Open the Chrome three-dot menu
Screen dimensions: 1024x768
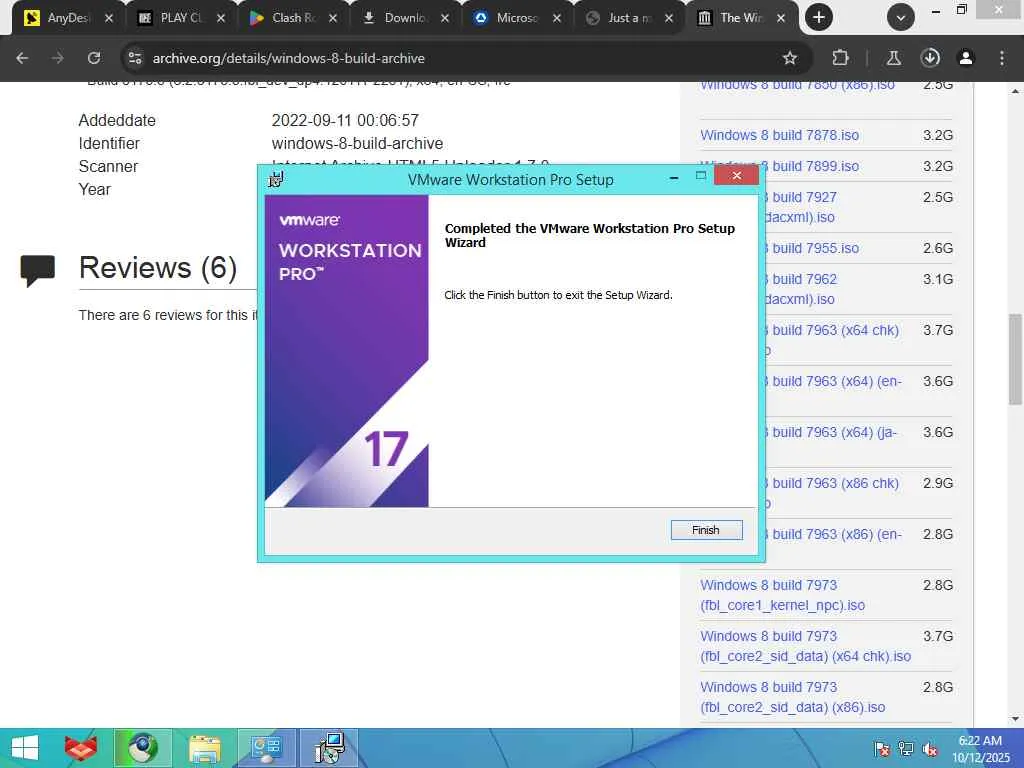coord(1001,58)
